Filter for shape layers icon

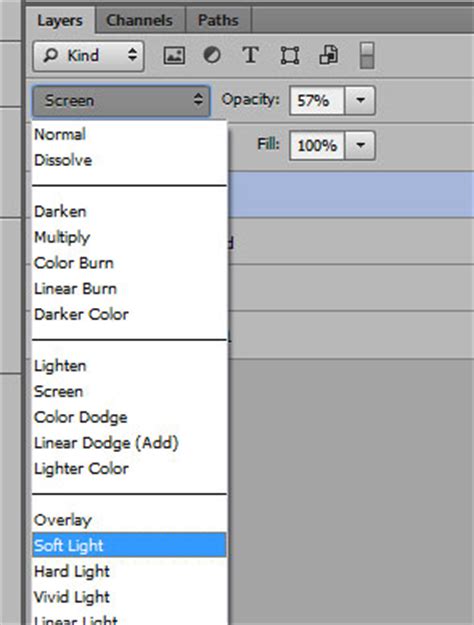coord(290,55)
